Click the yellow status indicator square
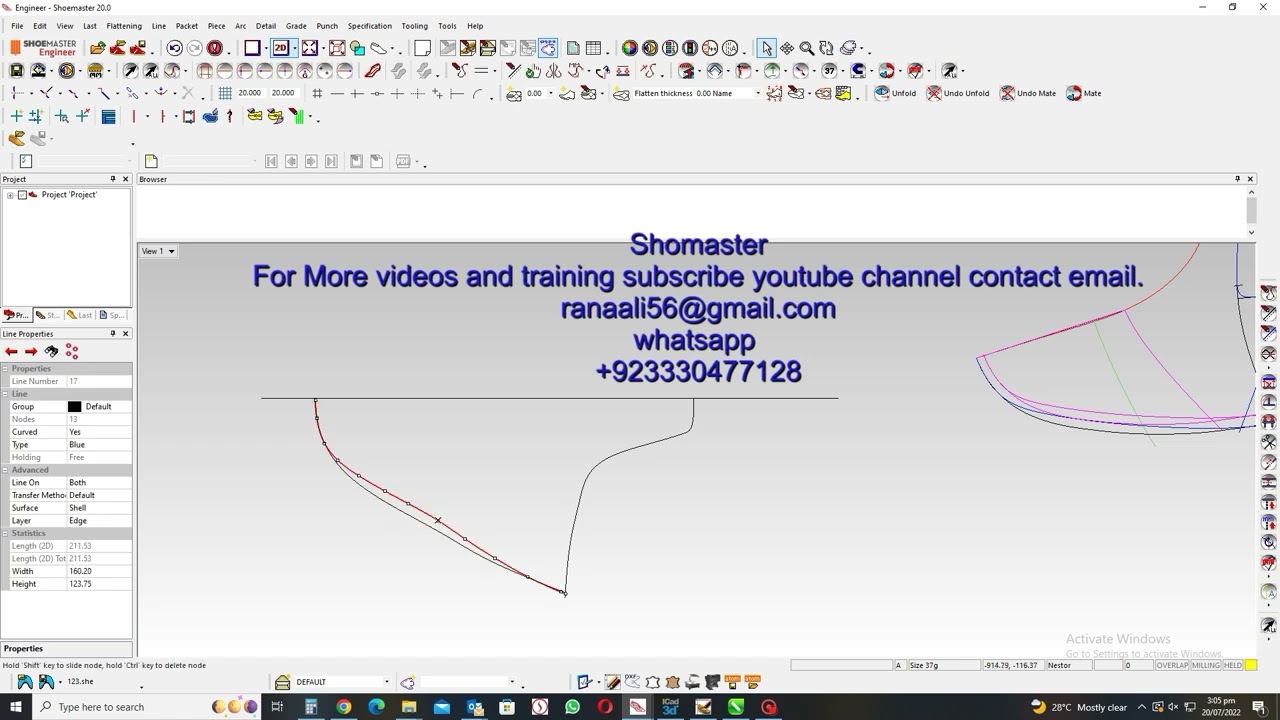Image resolution: width=1280 pixels, height=720 pixels. [x=1251, y=665]
